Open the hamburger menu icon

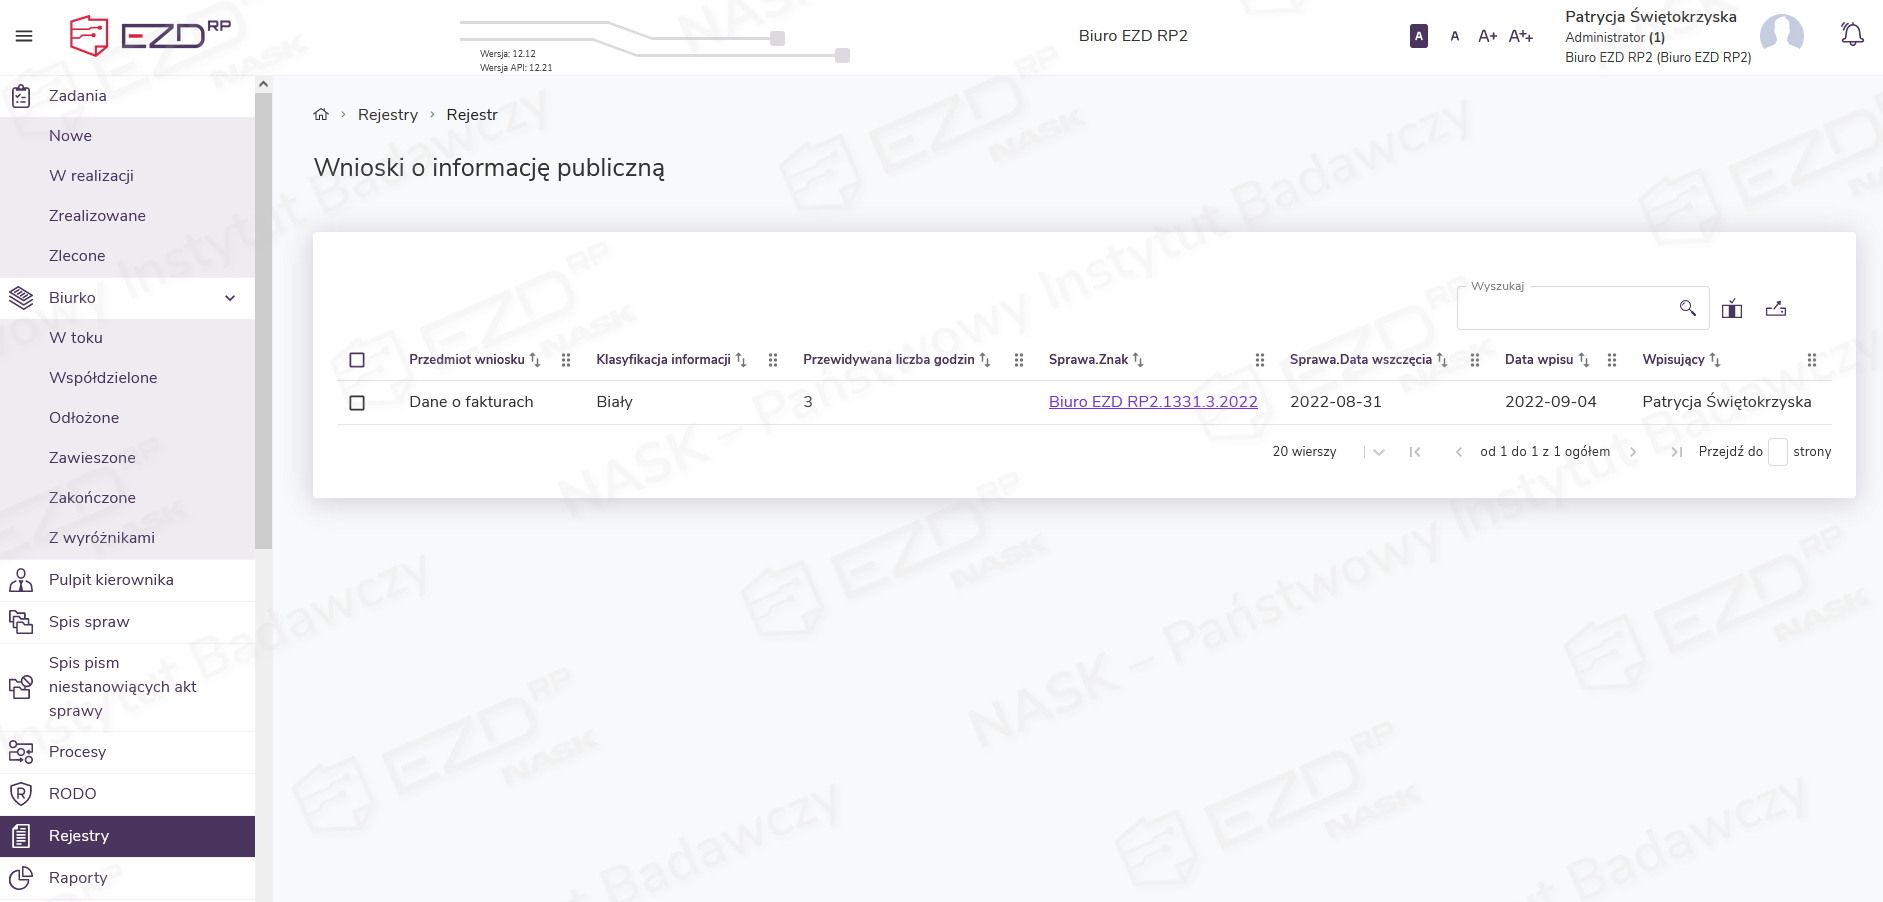click(x=24, y=36)
